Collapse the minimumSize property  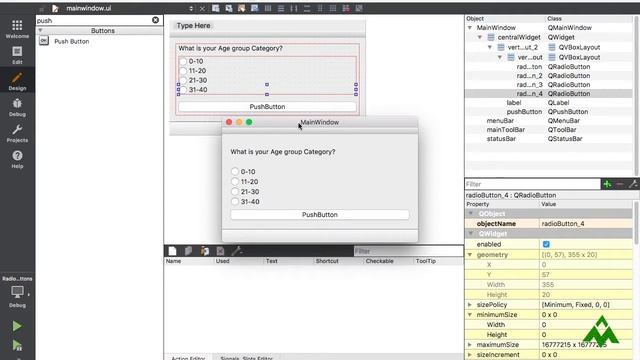470,315
